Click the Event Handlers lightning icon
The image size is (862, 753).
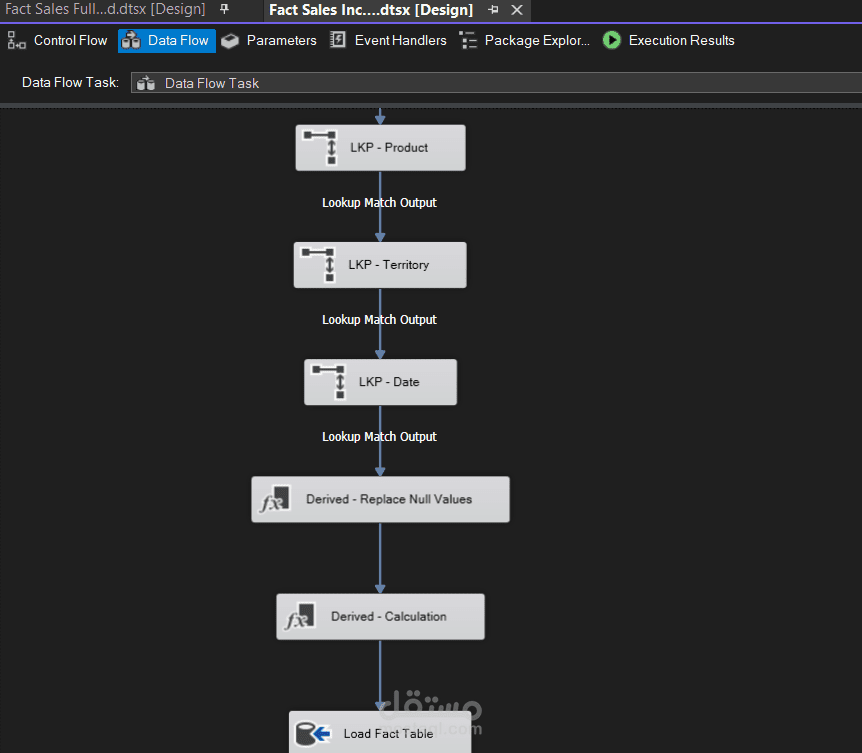coord(338,40)
